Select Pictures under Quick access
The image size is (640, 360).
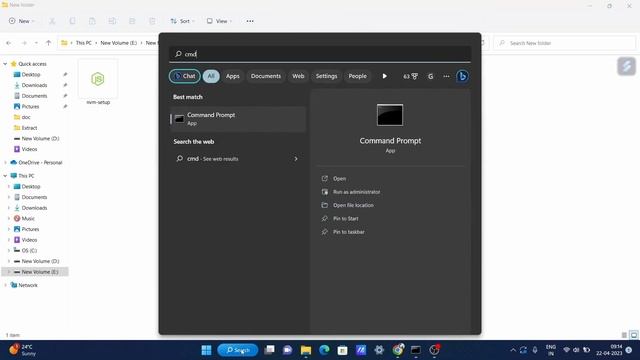tap(30, 107)
